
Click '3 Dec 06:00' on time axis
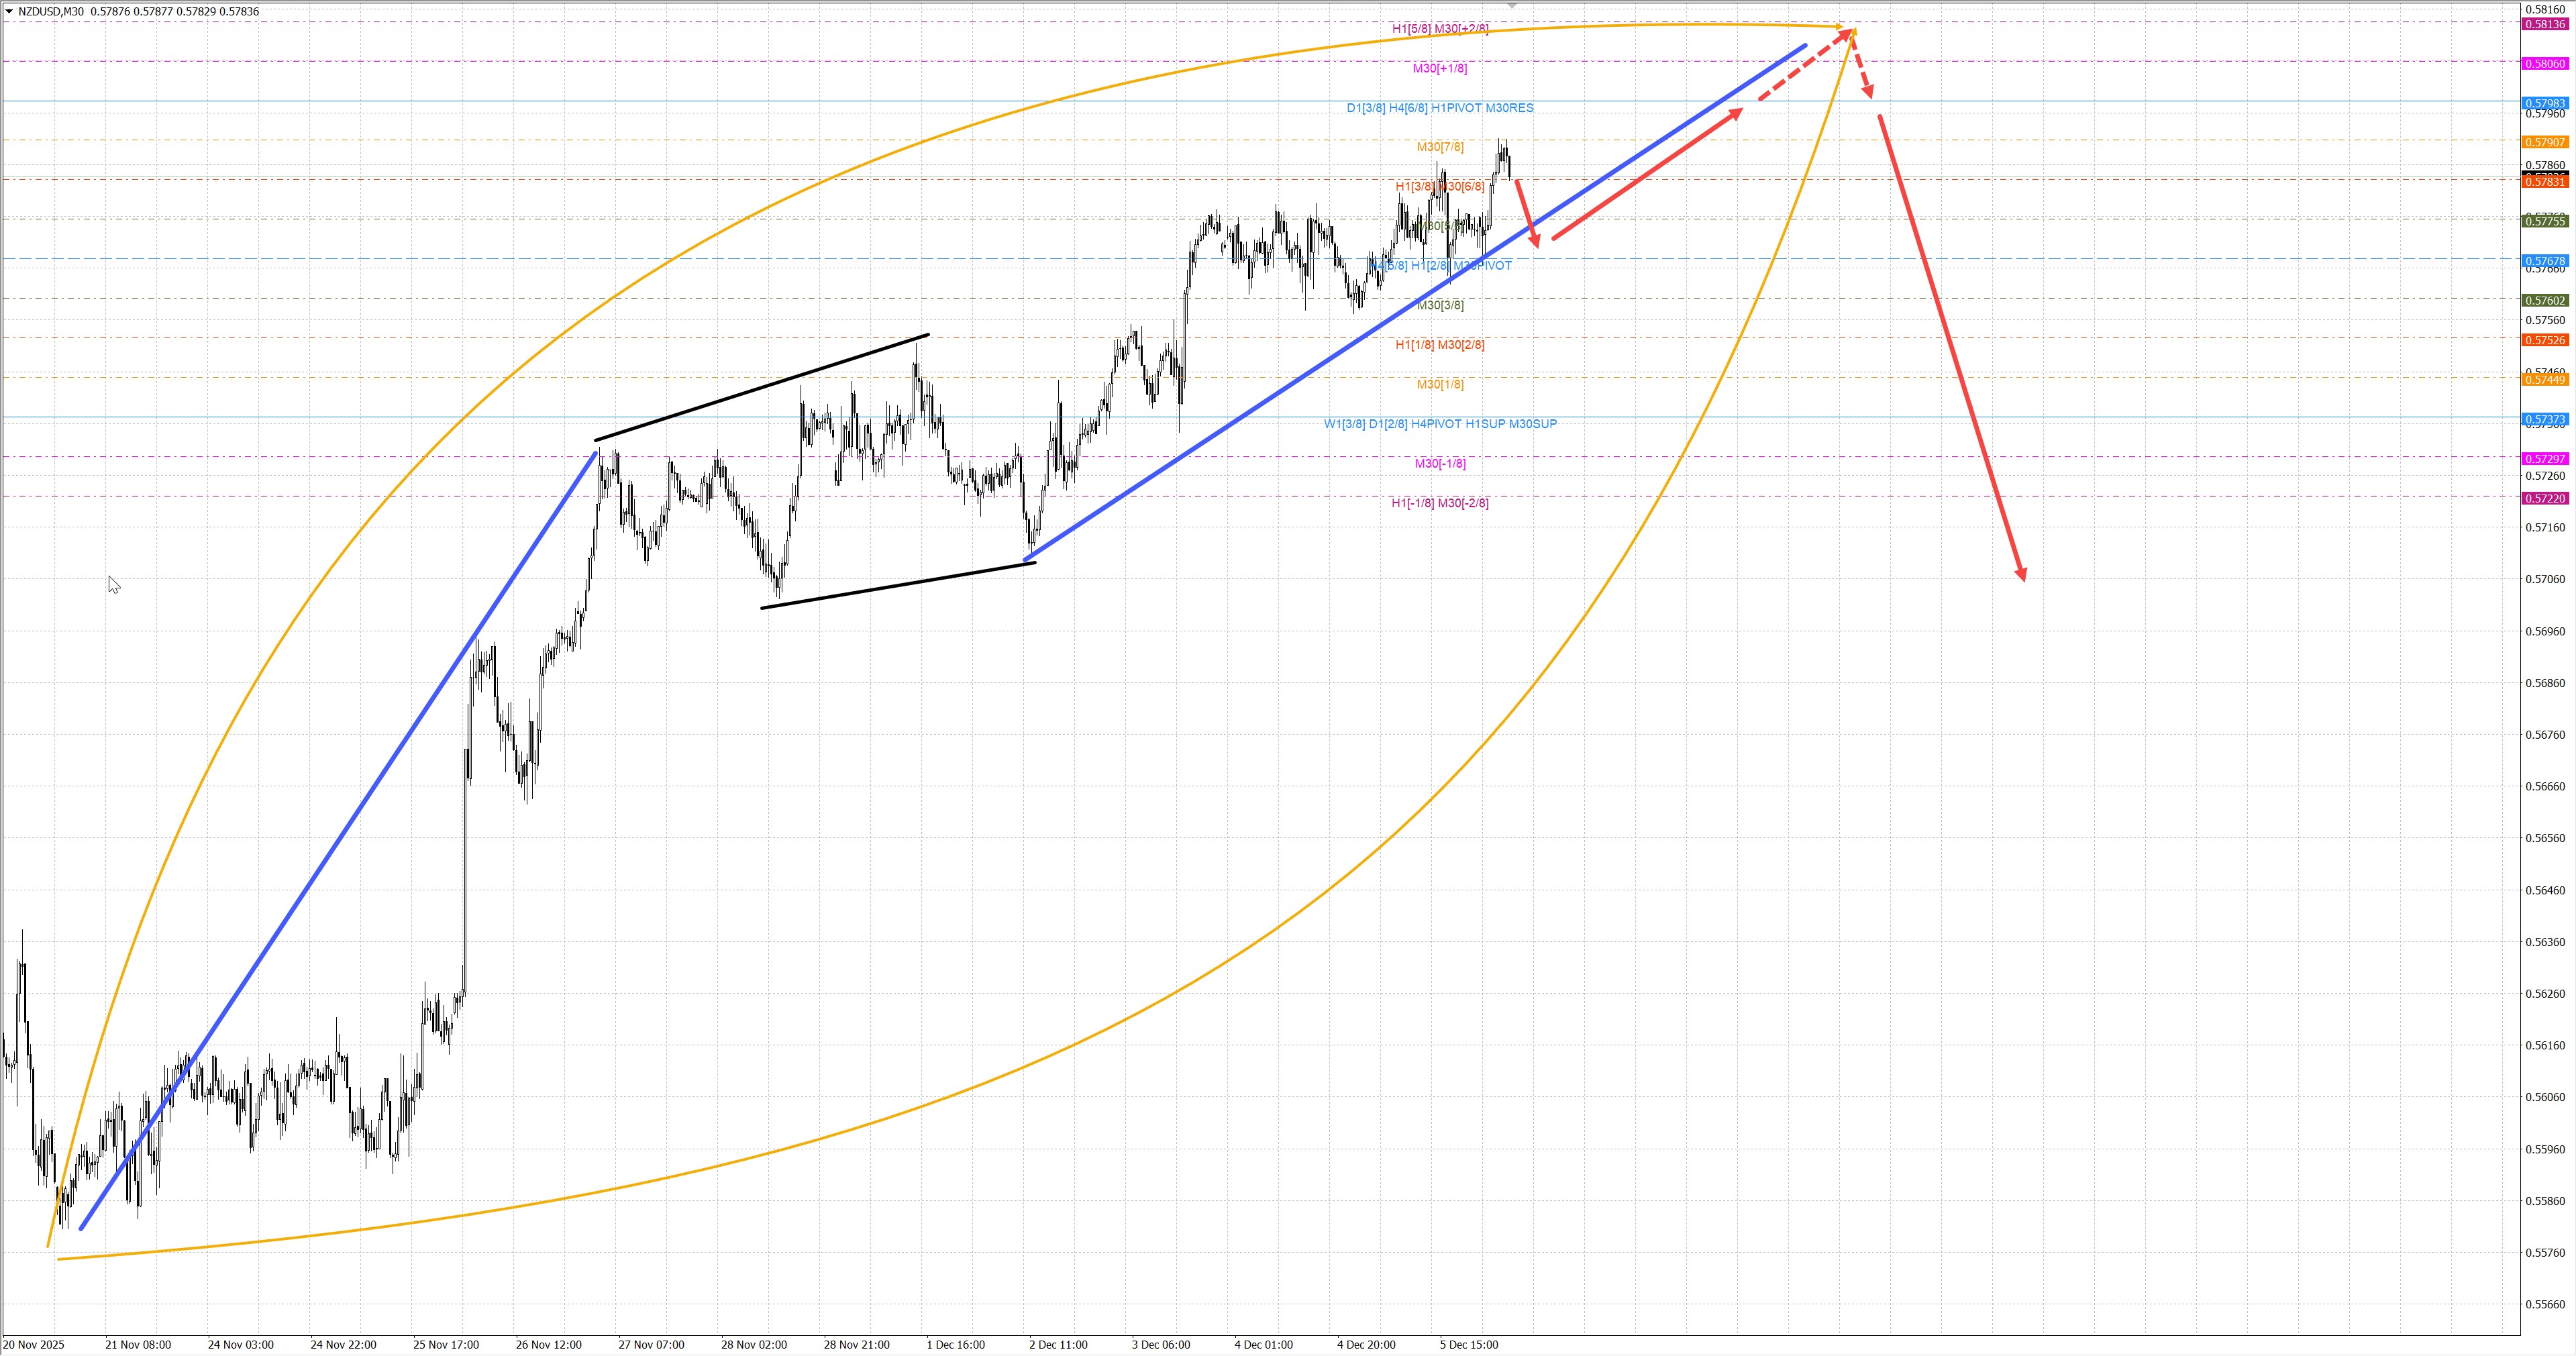click(x=1160, y=1345)
